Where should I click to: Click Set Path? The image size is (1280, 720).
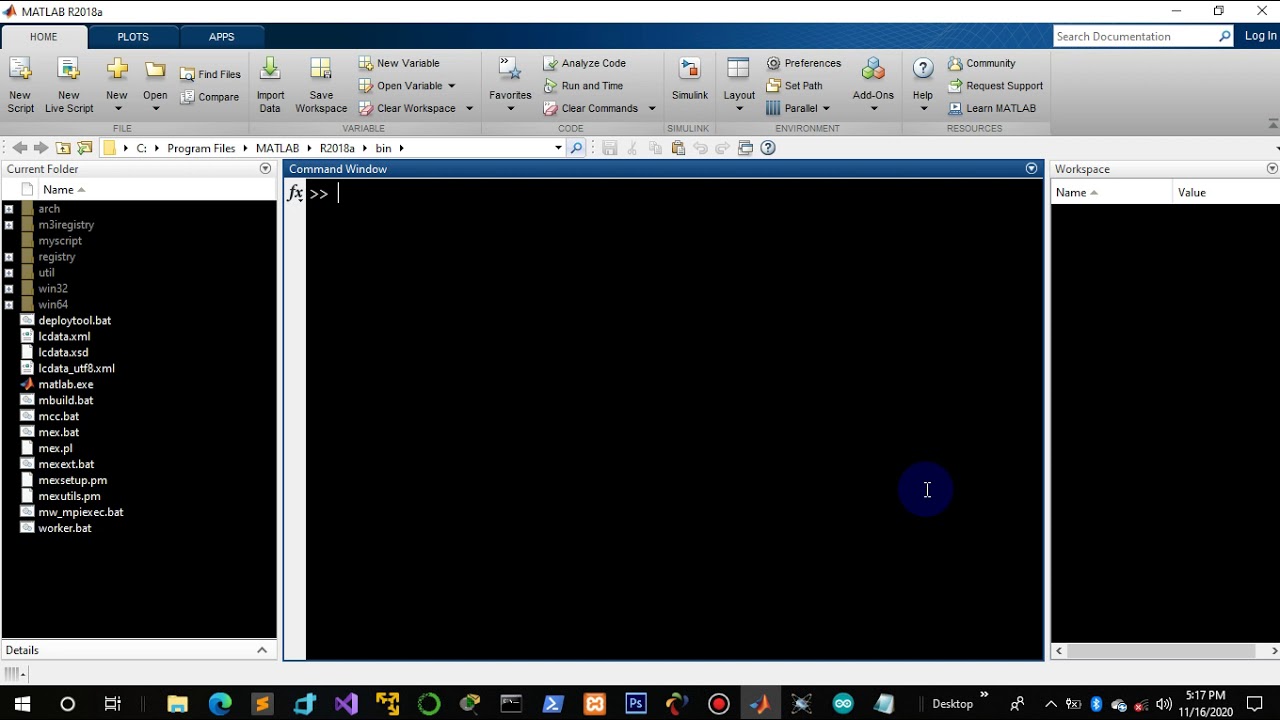click(795, 86)
